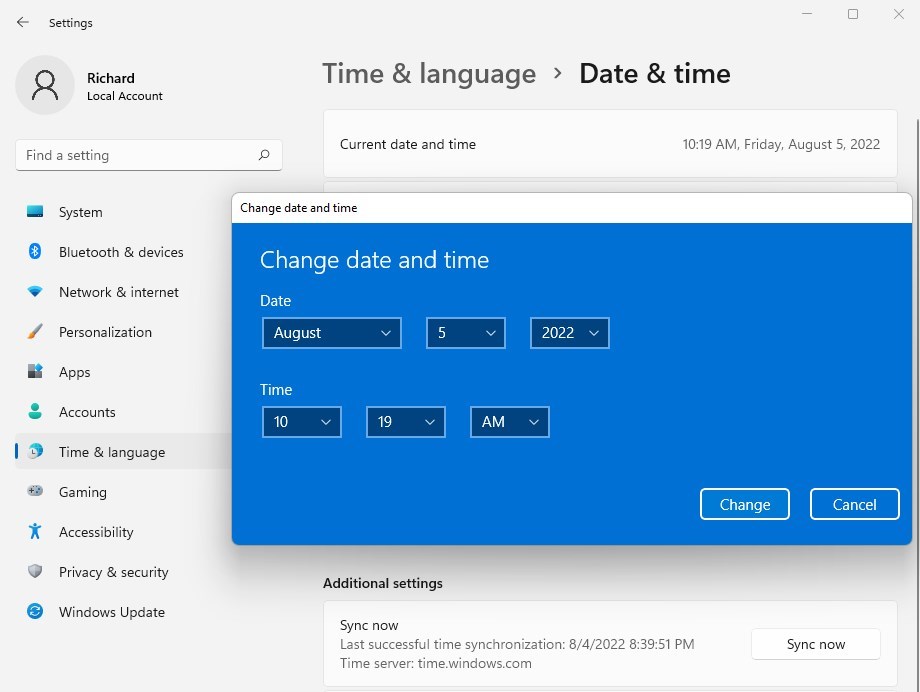
Task: Open Accounts using its person icon
Action: [x=35, y=412]
